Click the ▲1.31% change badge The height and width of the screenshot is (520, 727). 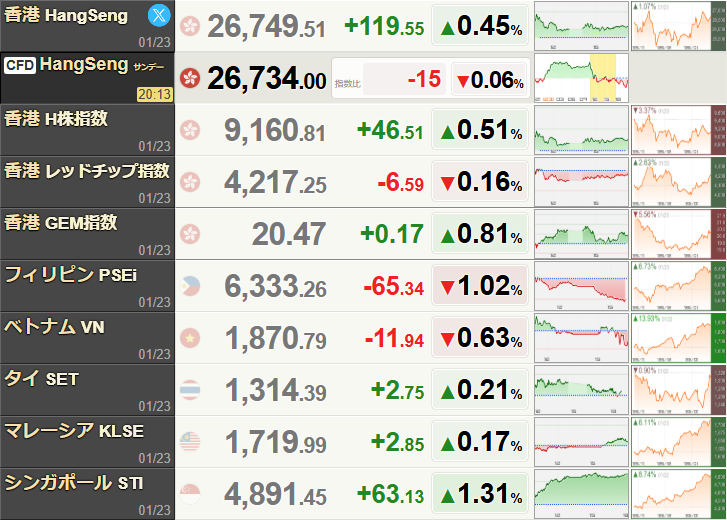pyautogui.click(x=480, y=494)
